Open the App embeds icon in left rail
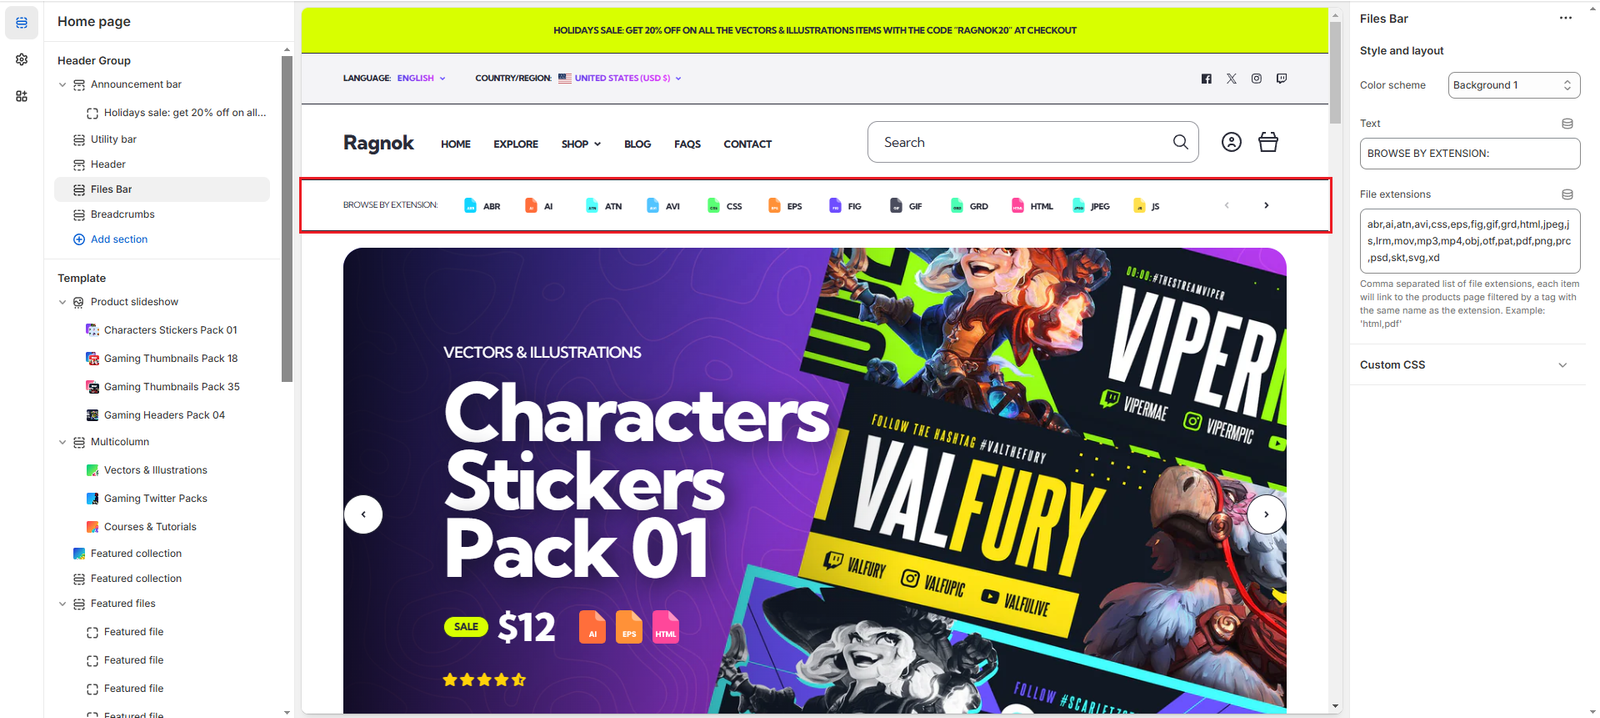The height and width of the screenshot is (718, 1600). pyautogui.click(x=21, y=96)
